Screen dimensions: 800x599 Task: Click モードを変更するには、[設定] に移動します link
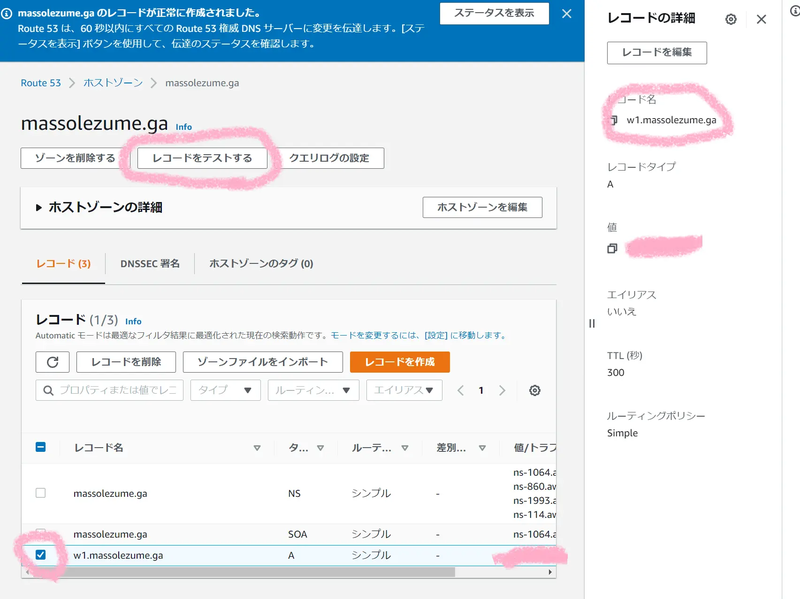click(418, 335)
